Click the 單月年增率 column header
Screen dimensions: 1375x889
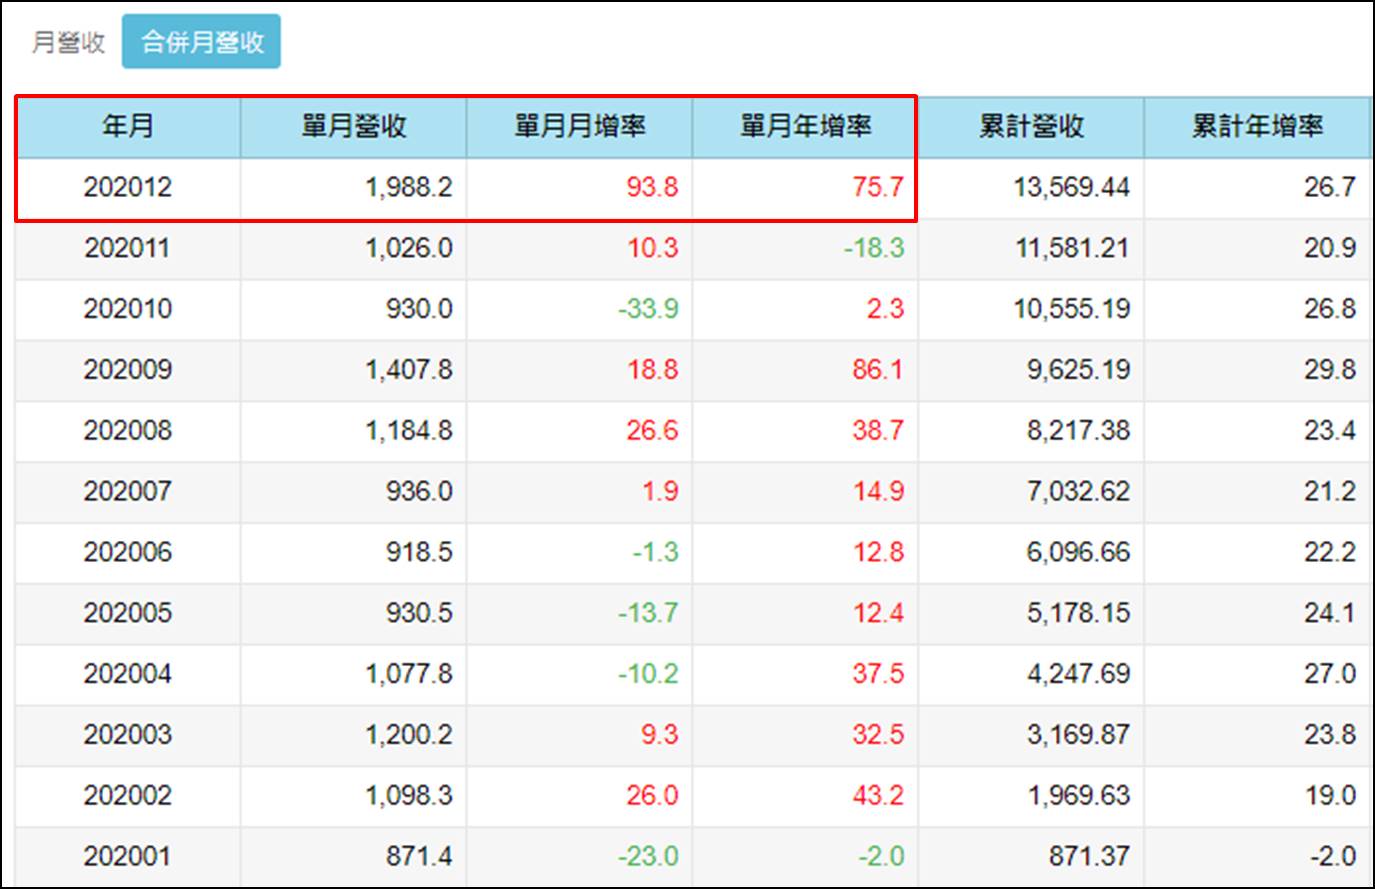803,127
